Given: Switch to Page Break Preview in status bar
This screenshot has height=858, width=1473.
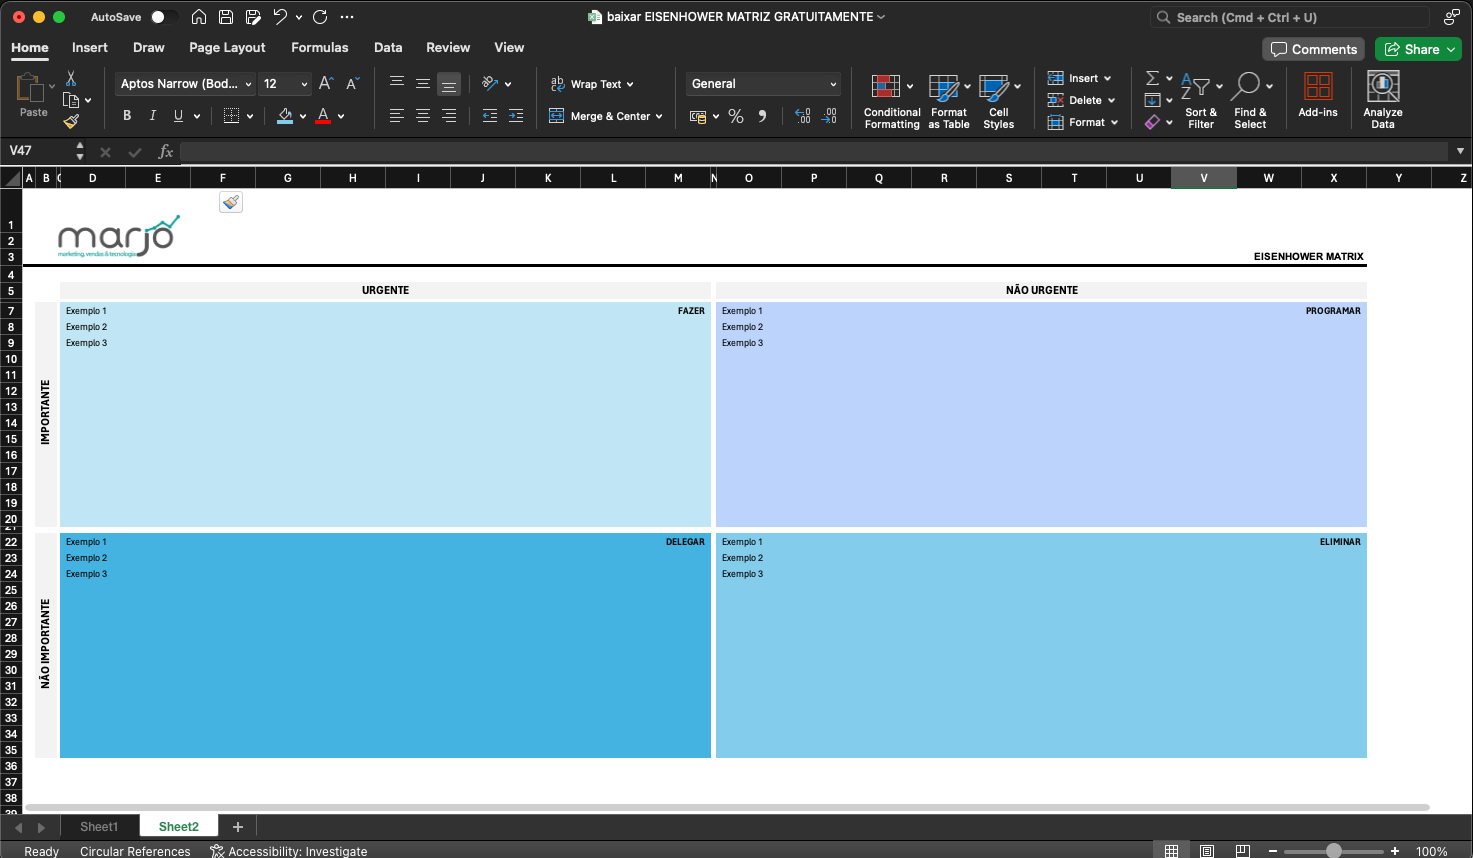Looking at the screenshot, I should pos(1242,851).
